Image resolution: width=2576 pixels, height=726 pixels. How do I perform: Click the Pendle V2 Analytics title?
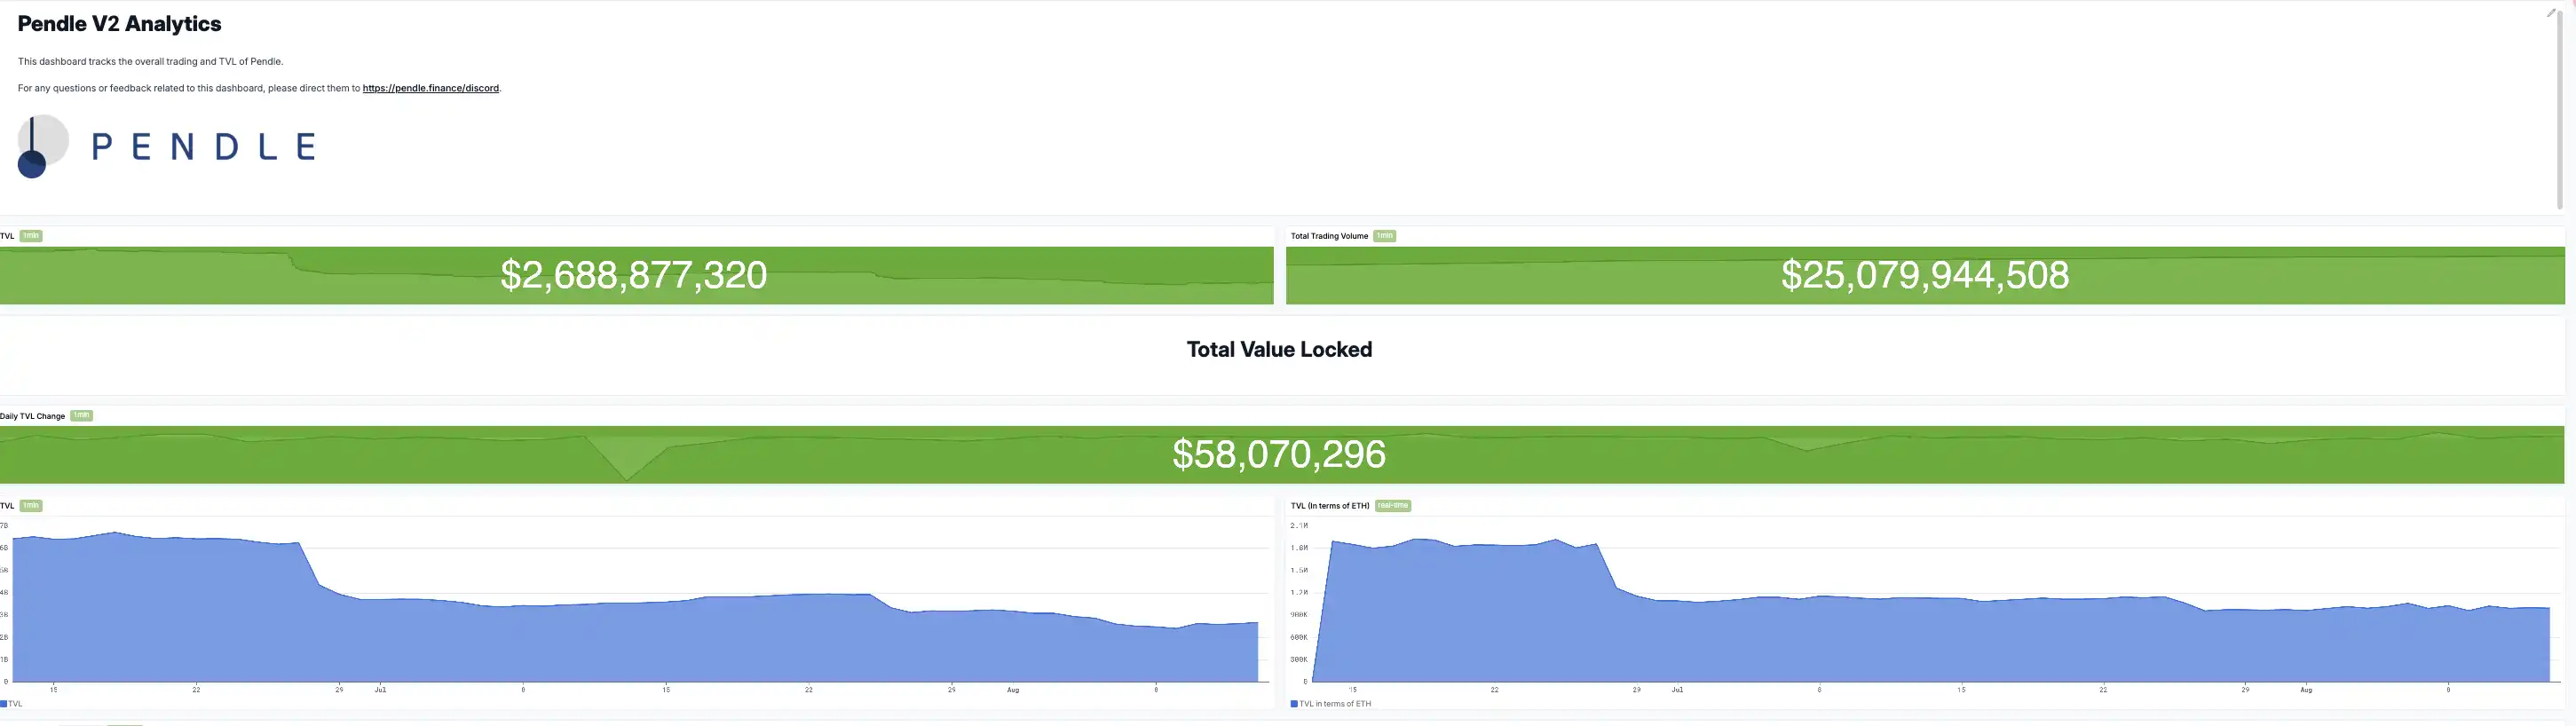[119, 24]
